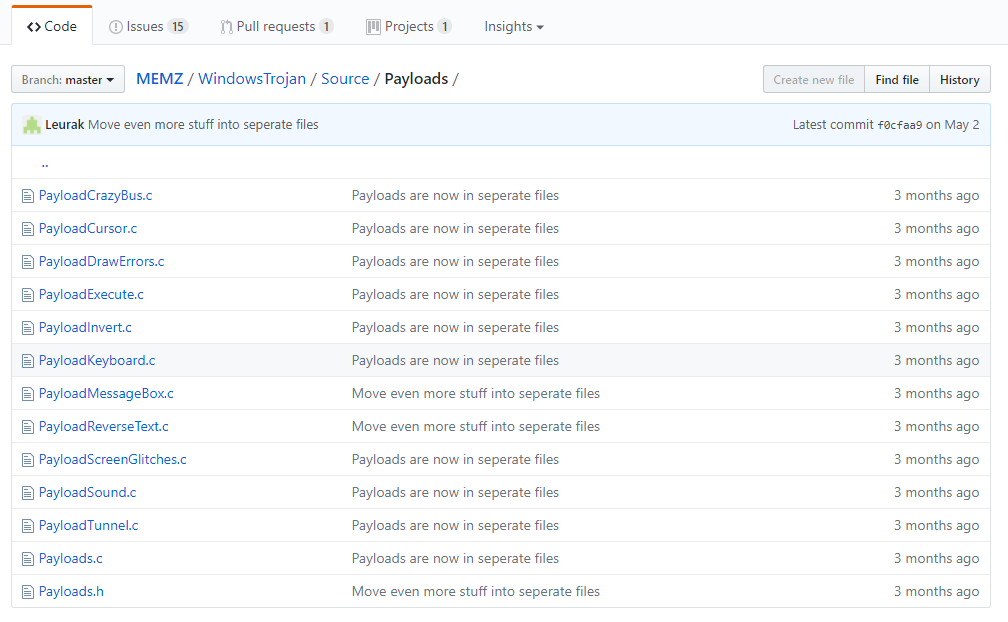Click the file icon beside PayloadReverseText.c
1008x622 pixels.
(28, 427)
